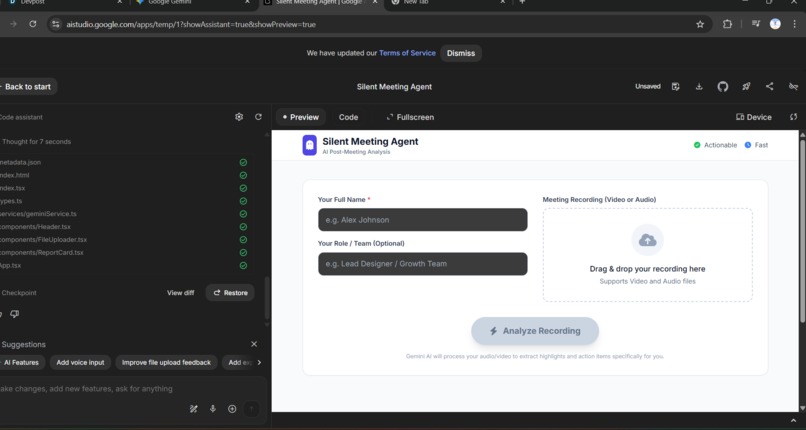Select Improve file upload feedback suggestion
This screenshot has width=806, height=430.
click(167, 363)
